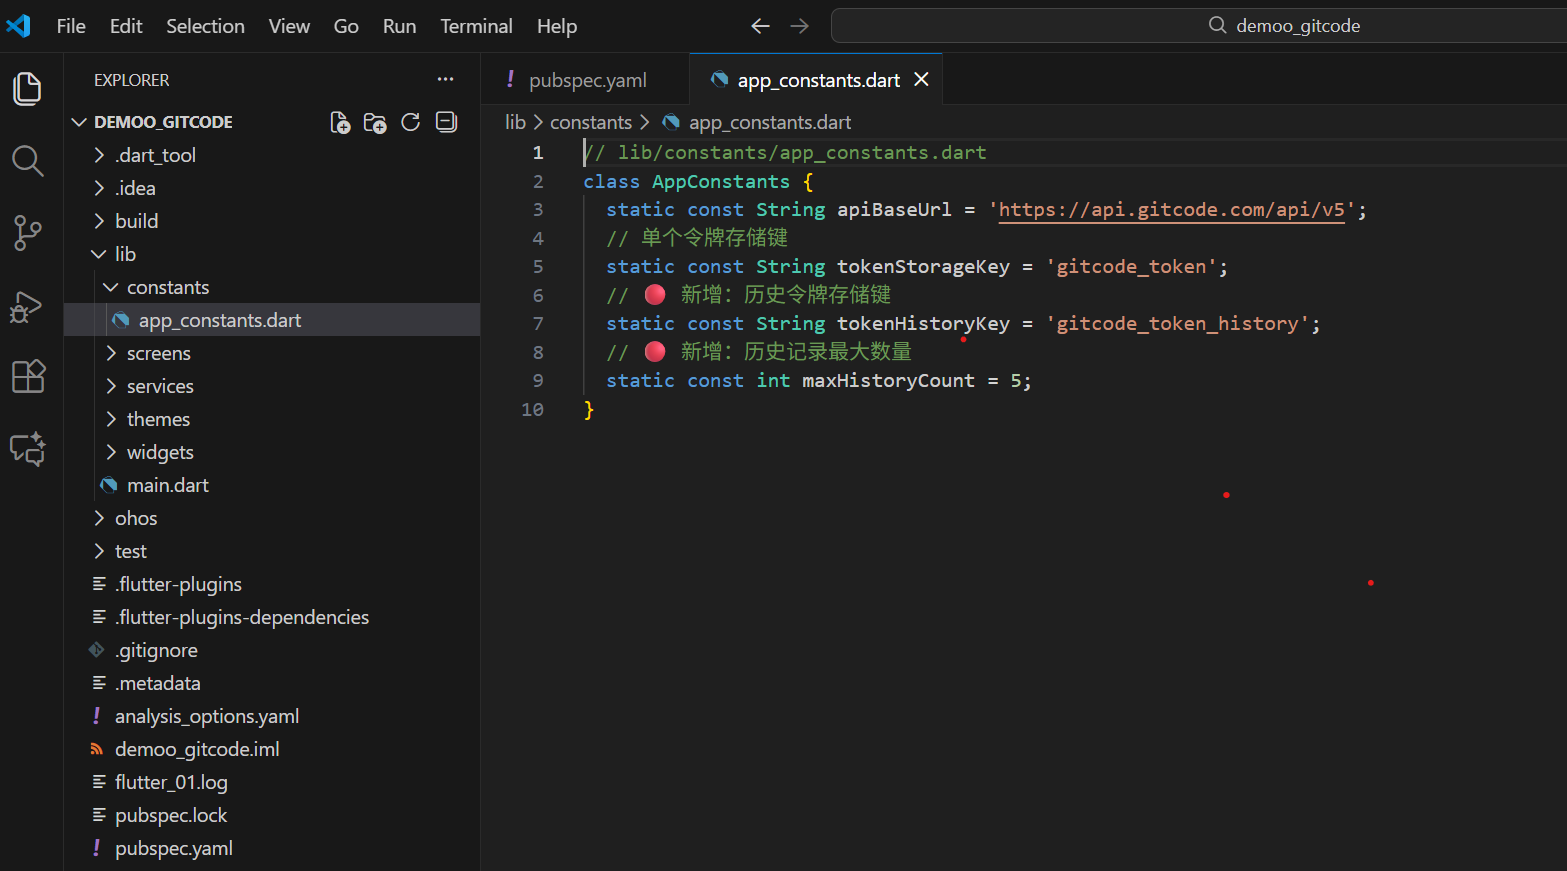Click AppConstants class name on line 2
Viewport: 1567px width, 871px height.
point(721,181)
